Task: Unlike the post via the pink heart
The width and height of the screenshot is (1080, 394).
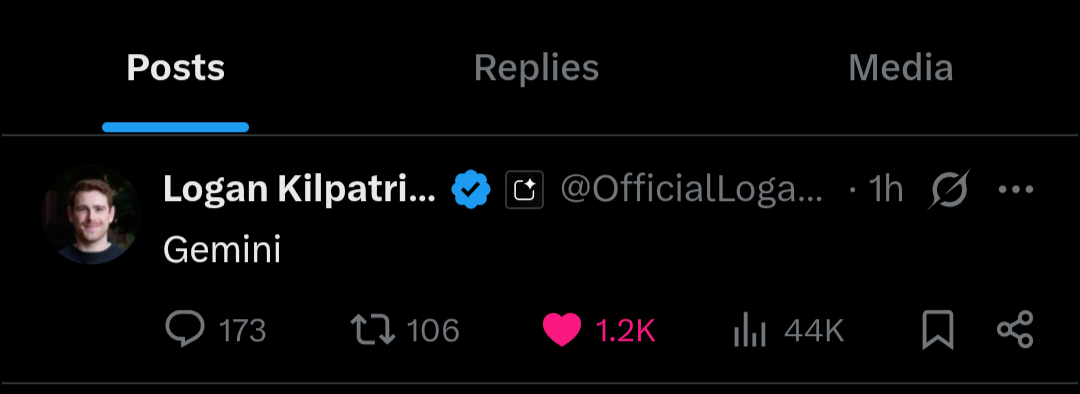Action: pyautogui.click(x=562, y=330)
